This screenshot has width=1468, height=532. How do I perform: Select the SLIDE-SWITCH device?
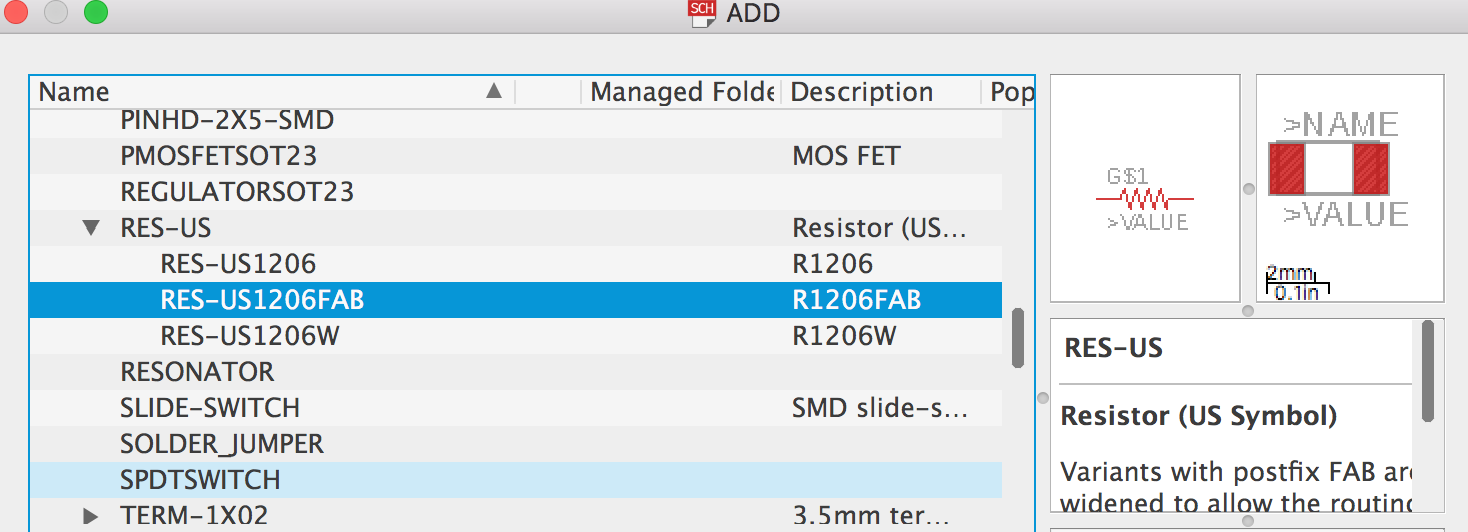(210, 408)
